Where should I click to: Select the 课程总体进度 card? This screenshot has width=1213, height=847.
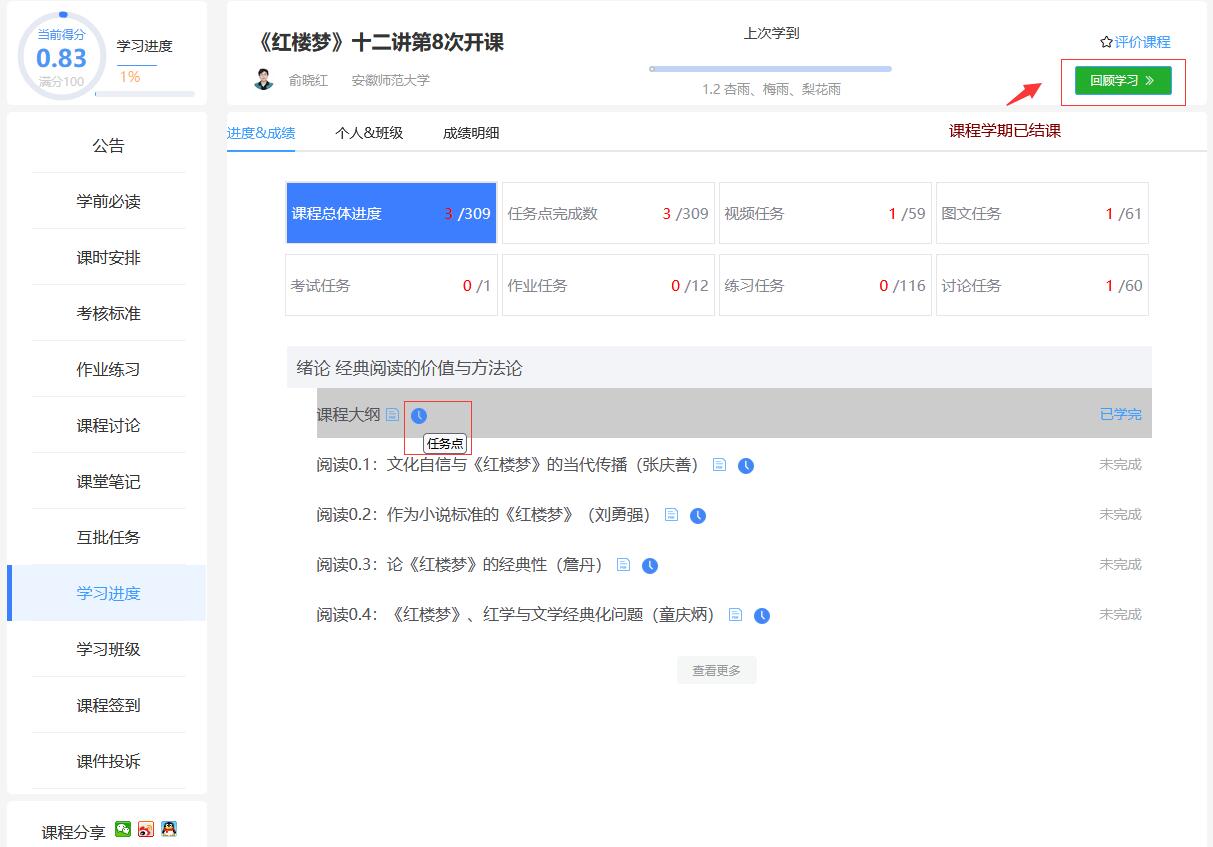[391, 213]
